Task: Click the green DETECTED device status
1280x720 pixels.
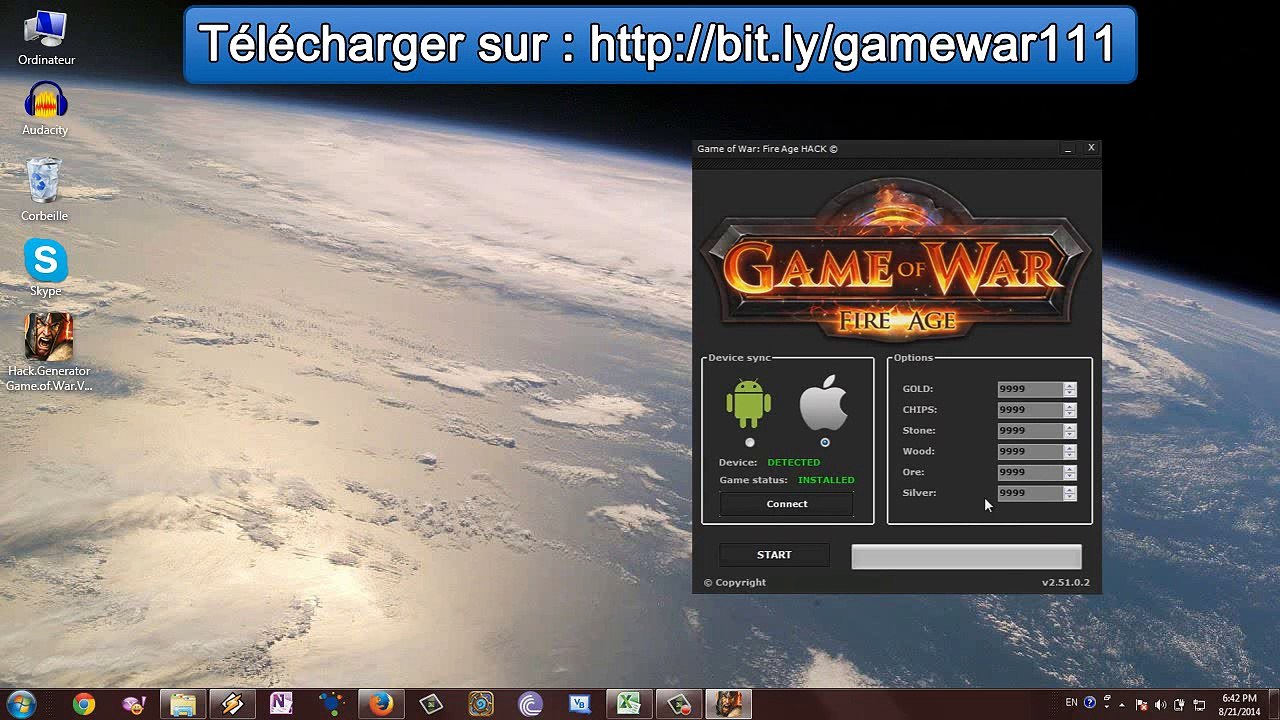Action: click(x=794, y=462)
